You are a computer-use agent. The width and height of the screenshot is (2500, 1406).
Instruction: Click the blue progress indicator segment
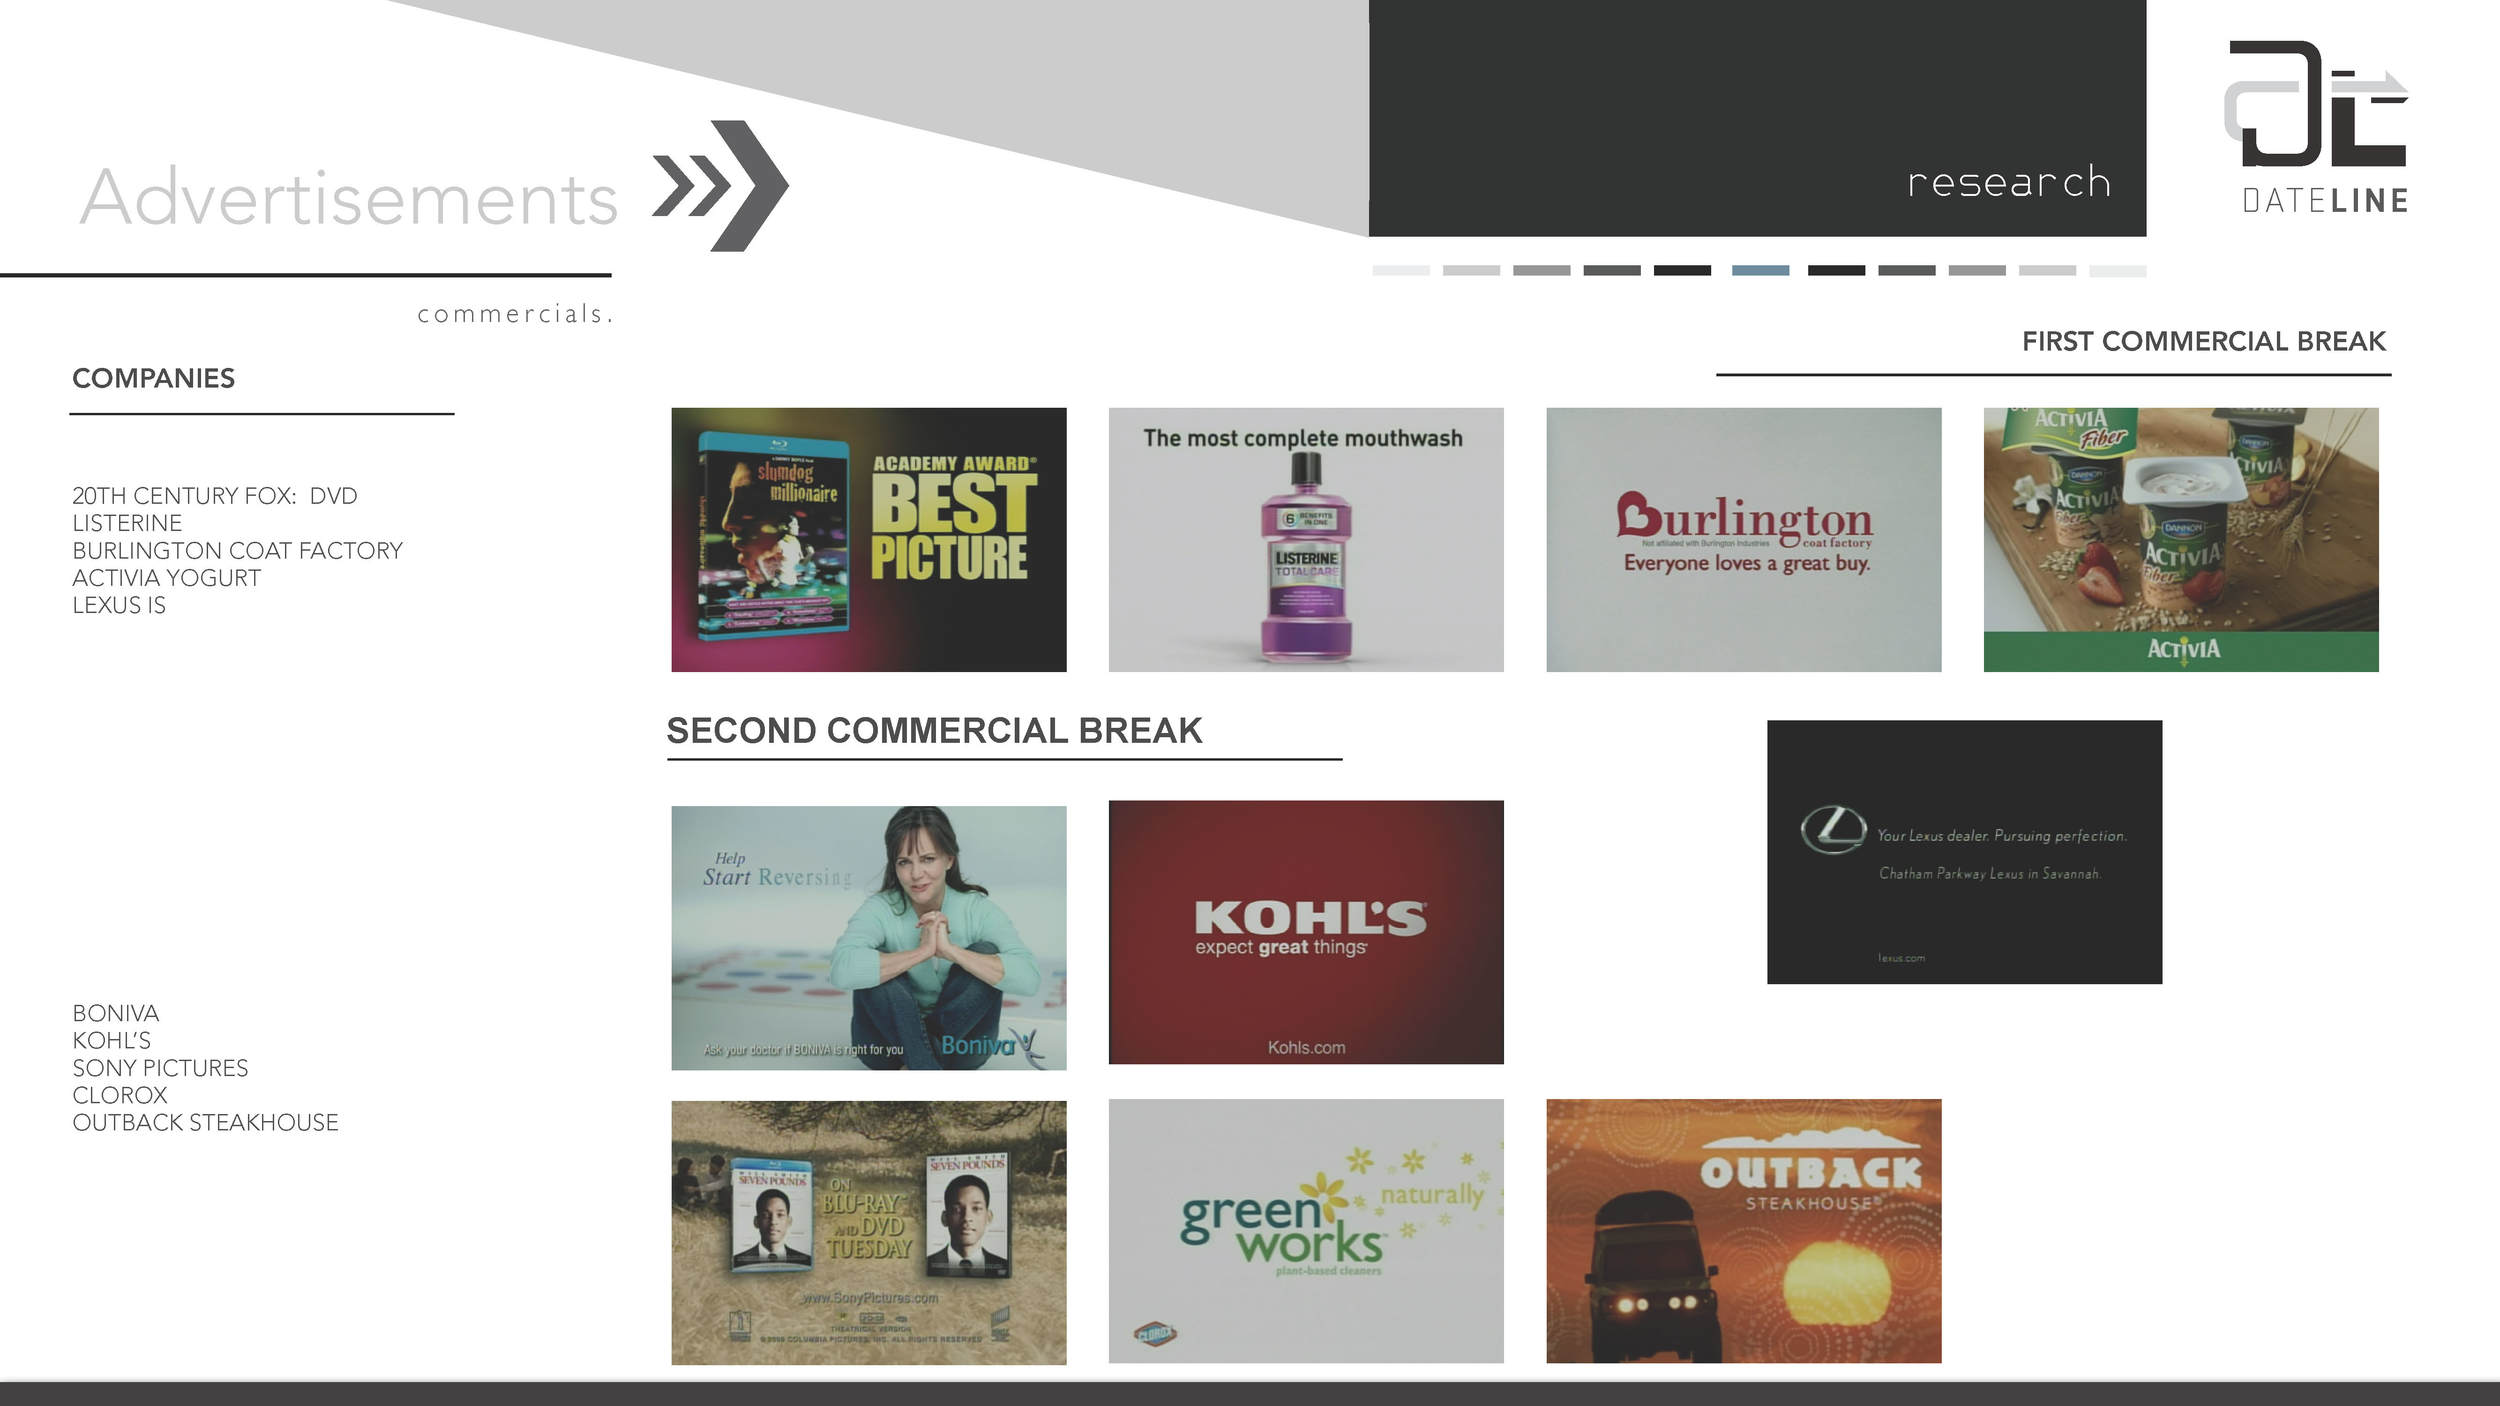tap(1760, 271)
